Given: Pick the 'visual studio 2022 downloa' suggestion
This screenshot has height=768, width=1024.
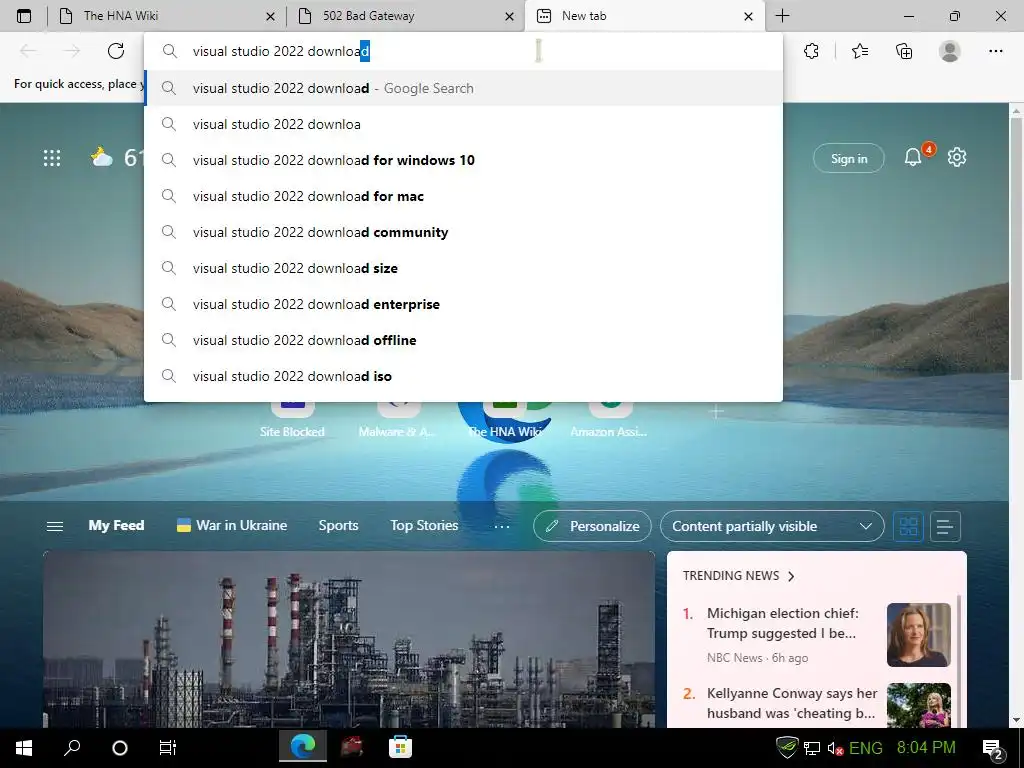Looking at the screenshot, I should (463, 124).
